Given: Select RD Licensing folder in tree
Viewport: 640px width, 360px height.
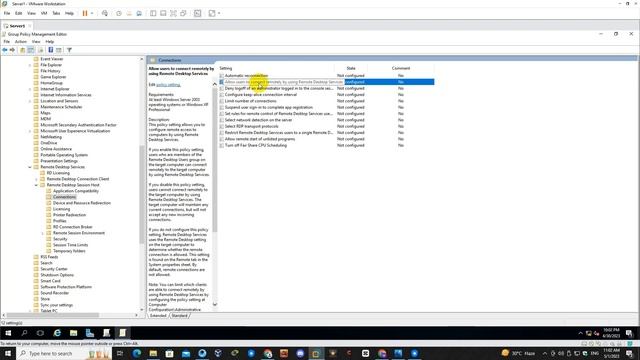Looking at the screenshot, I should point(58,173).
